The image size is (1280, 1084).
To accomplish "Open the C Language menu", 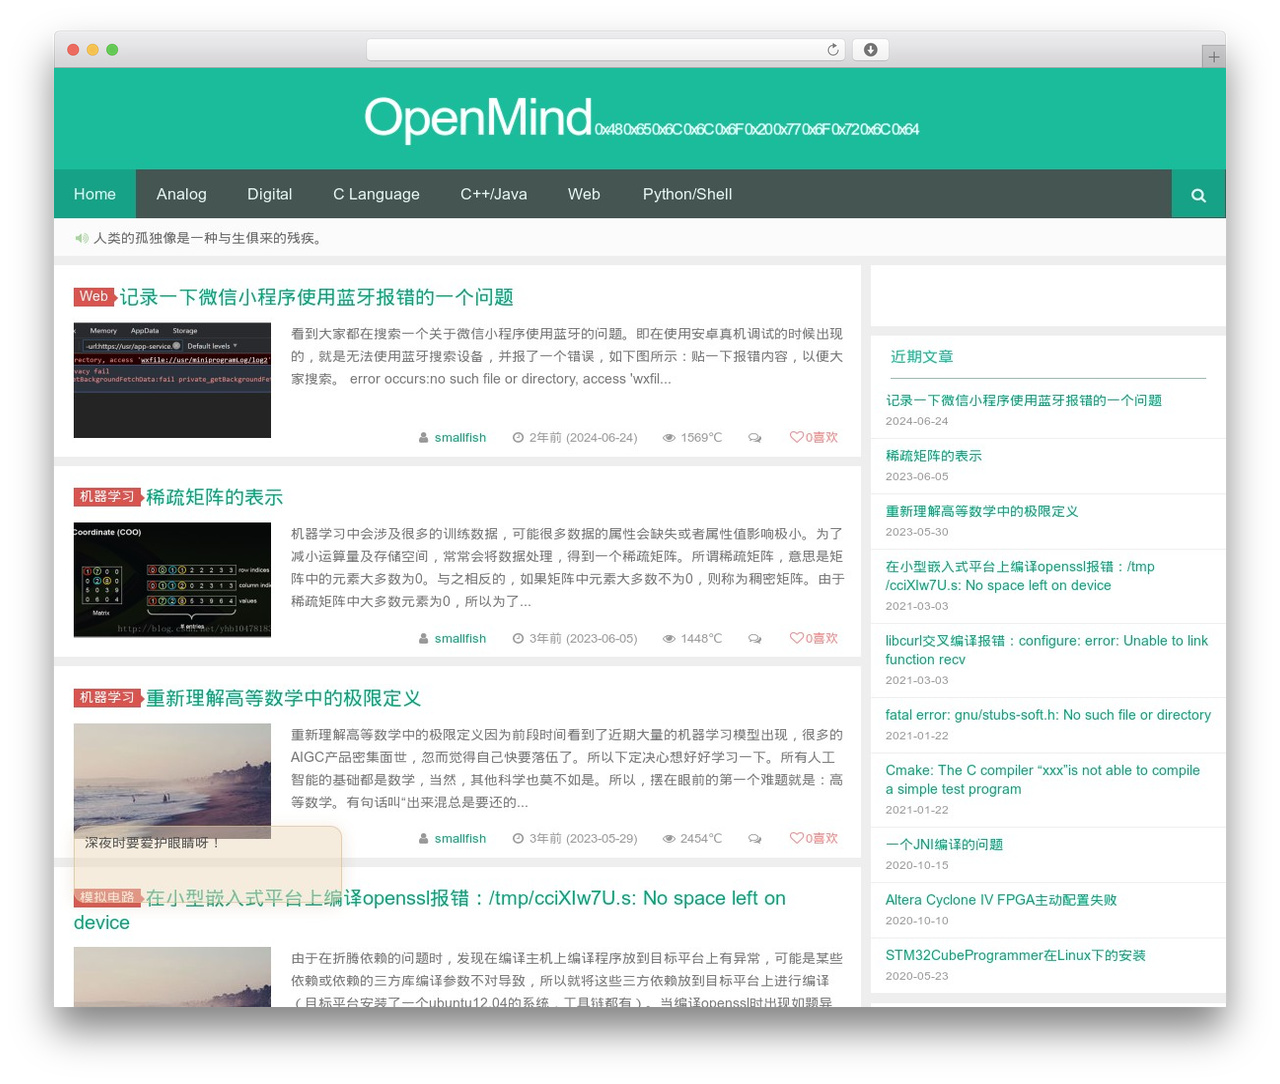I will click(x=376, y=194).
